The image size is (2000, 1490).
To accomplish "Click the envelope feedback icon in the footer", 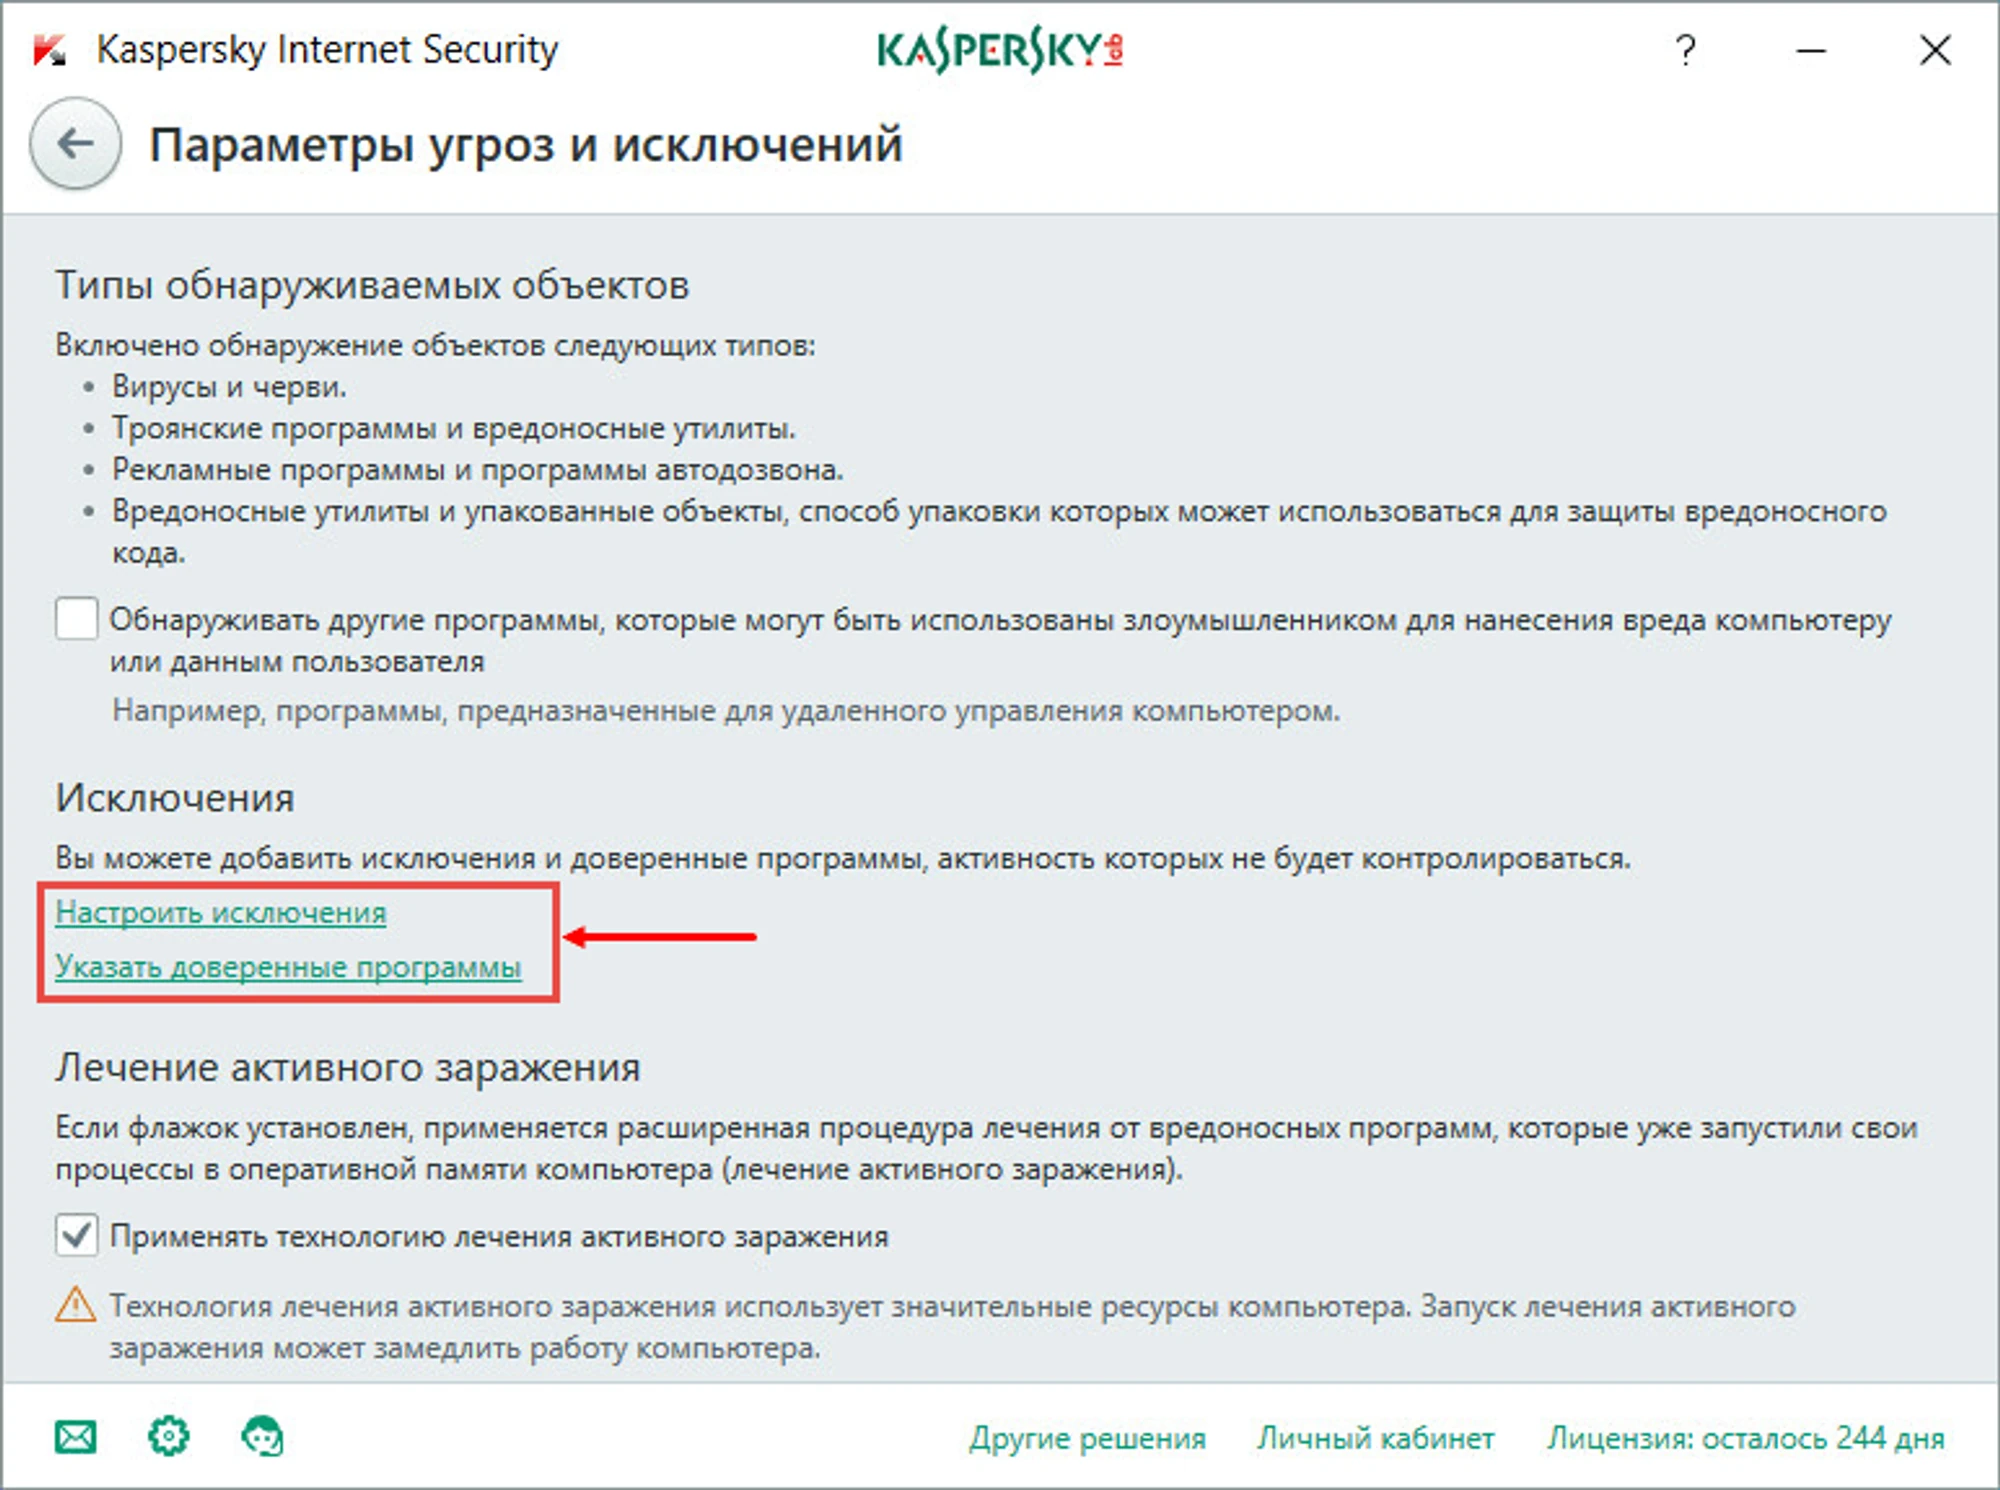I will (76, 1437).
